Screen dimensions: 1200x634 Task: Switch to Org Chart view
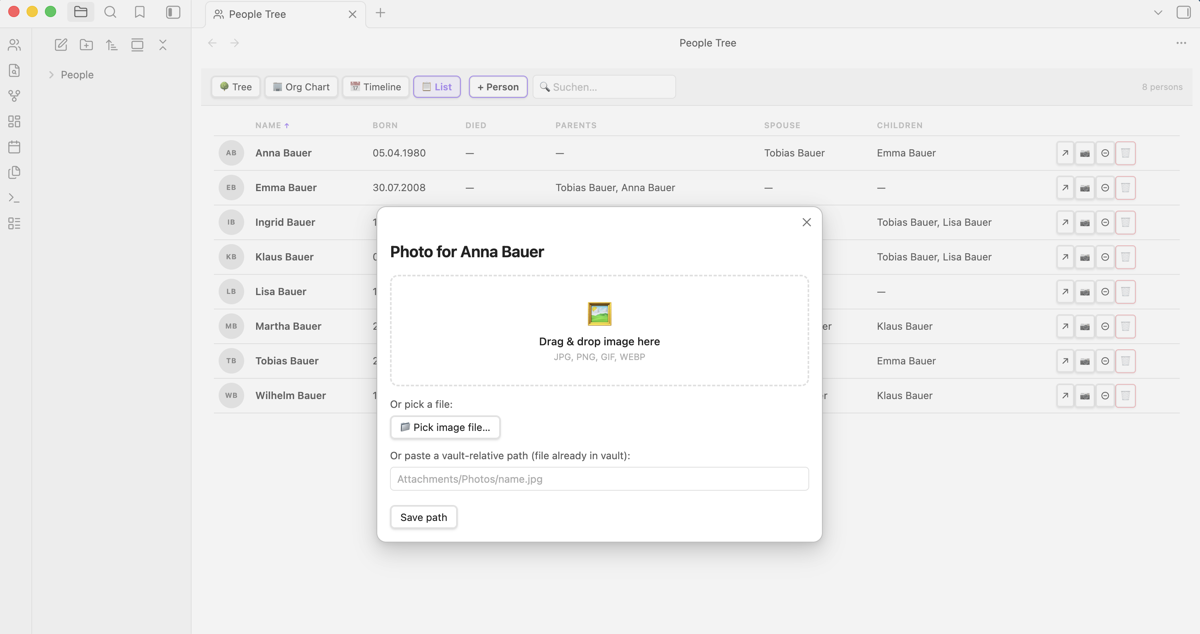coord(301,87)
